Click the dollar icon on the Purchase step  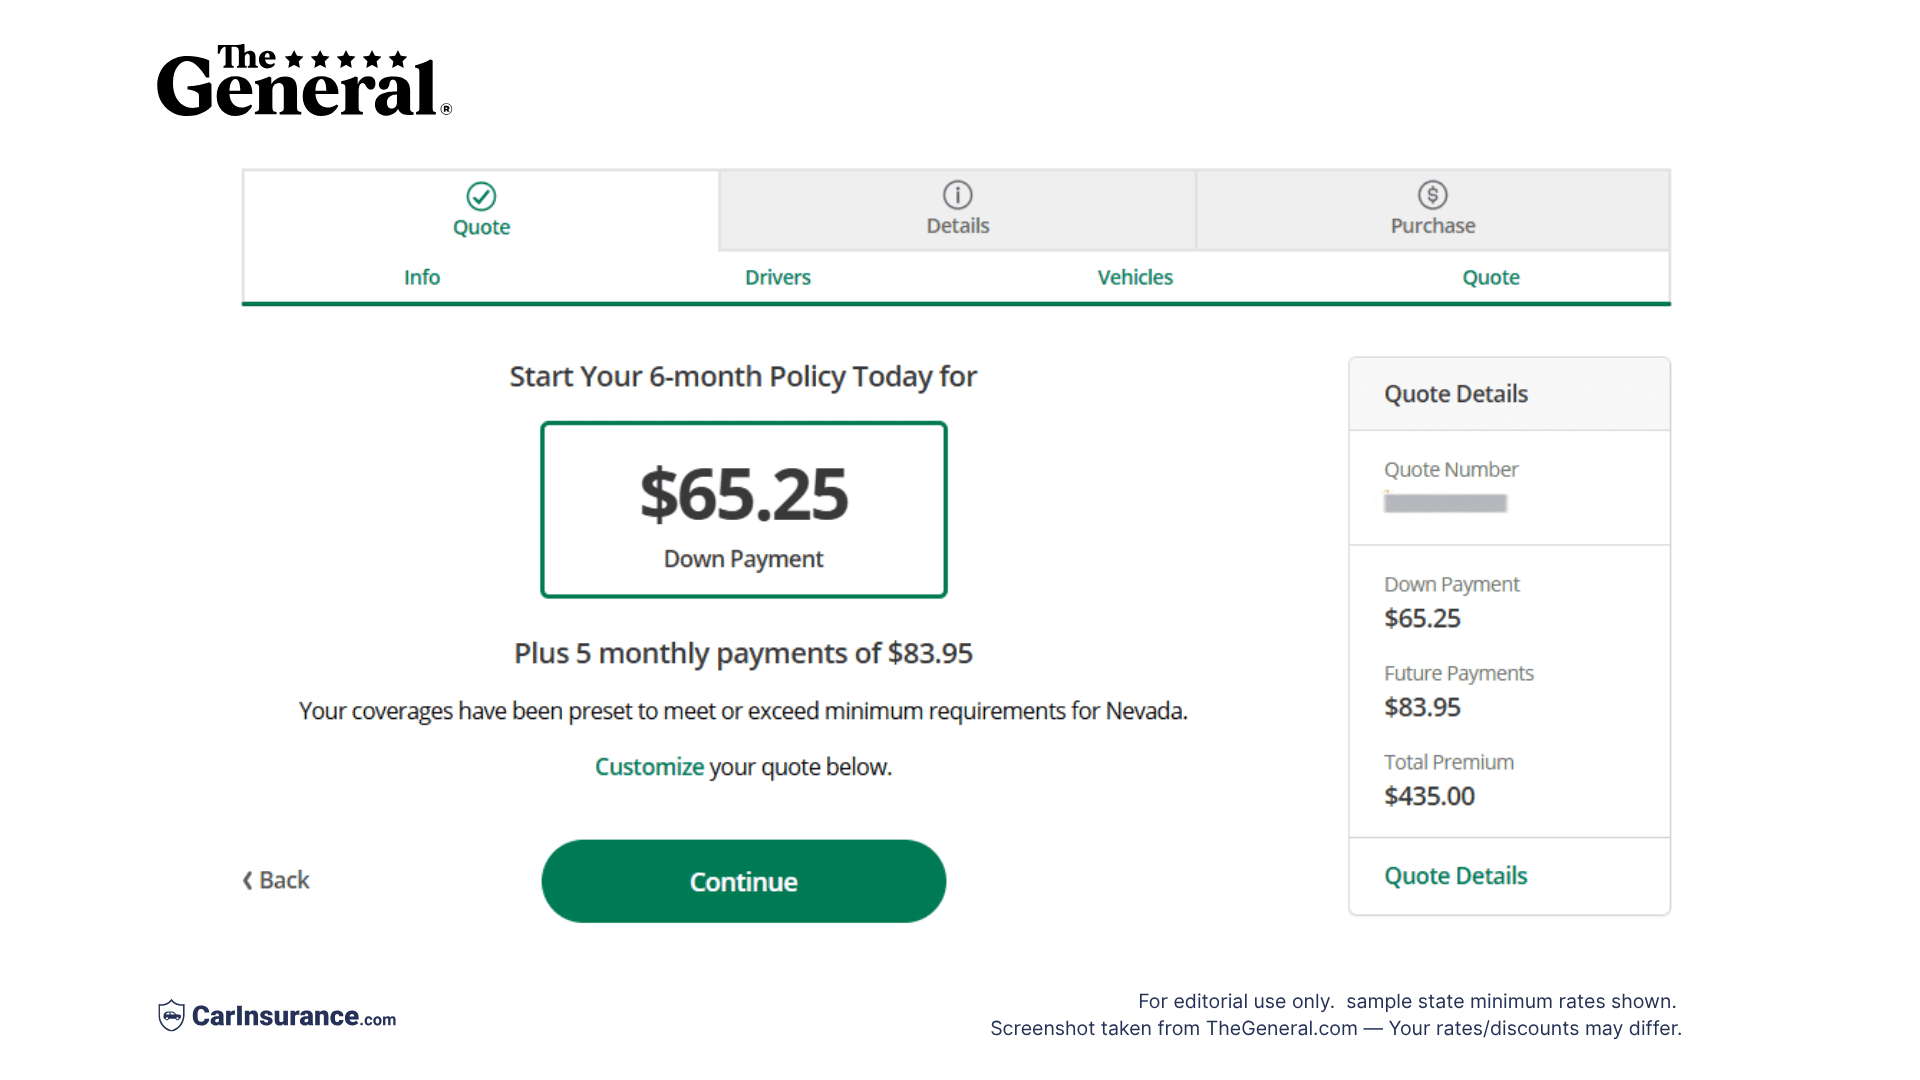pyautogui.click(x=1432, y=195)
